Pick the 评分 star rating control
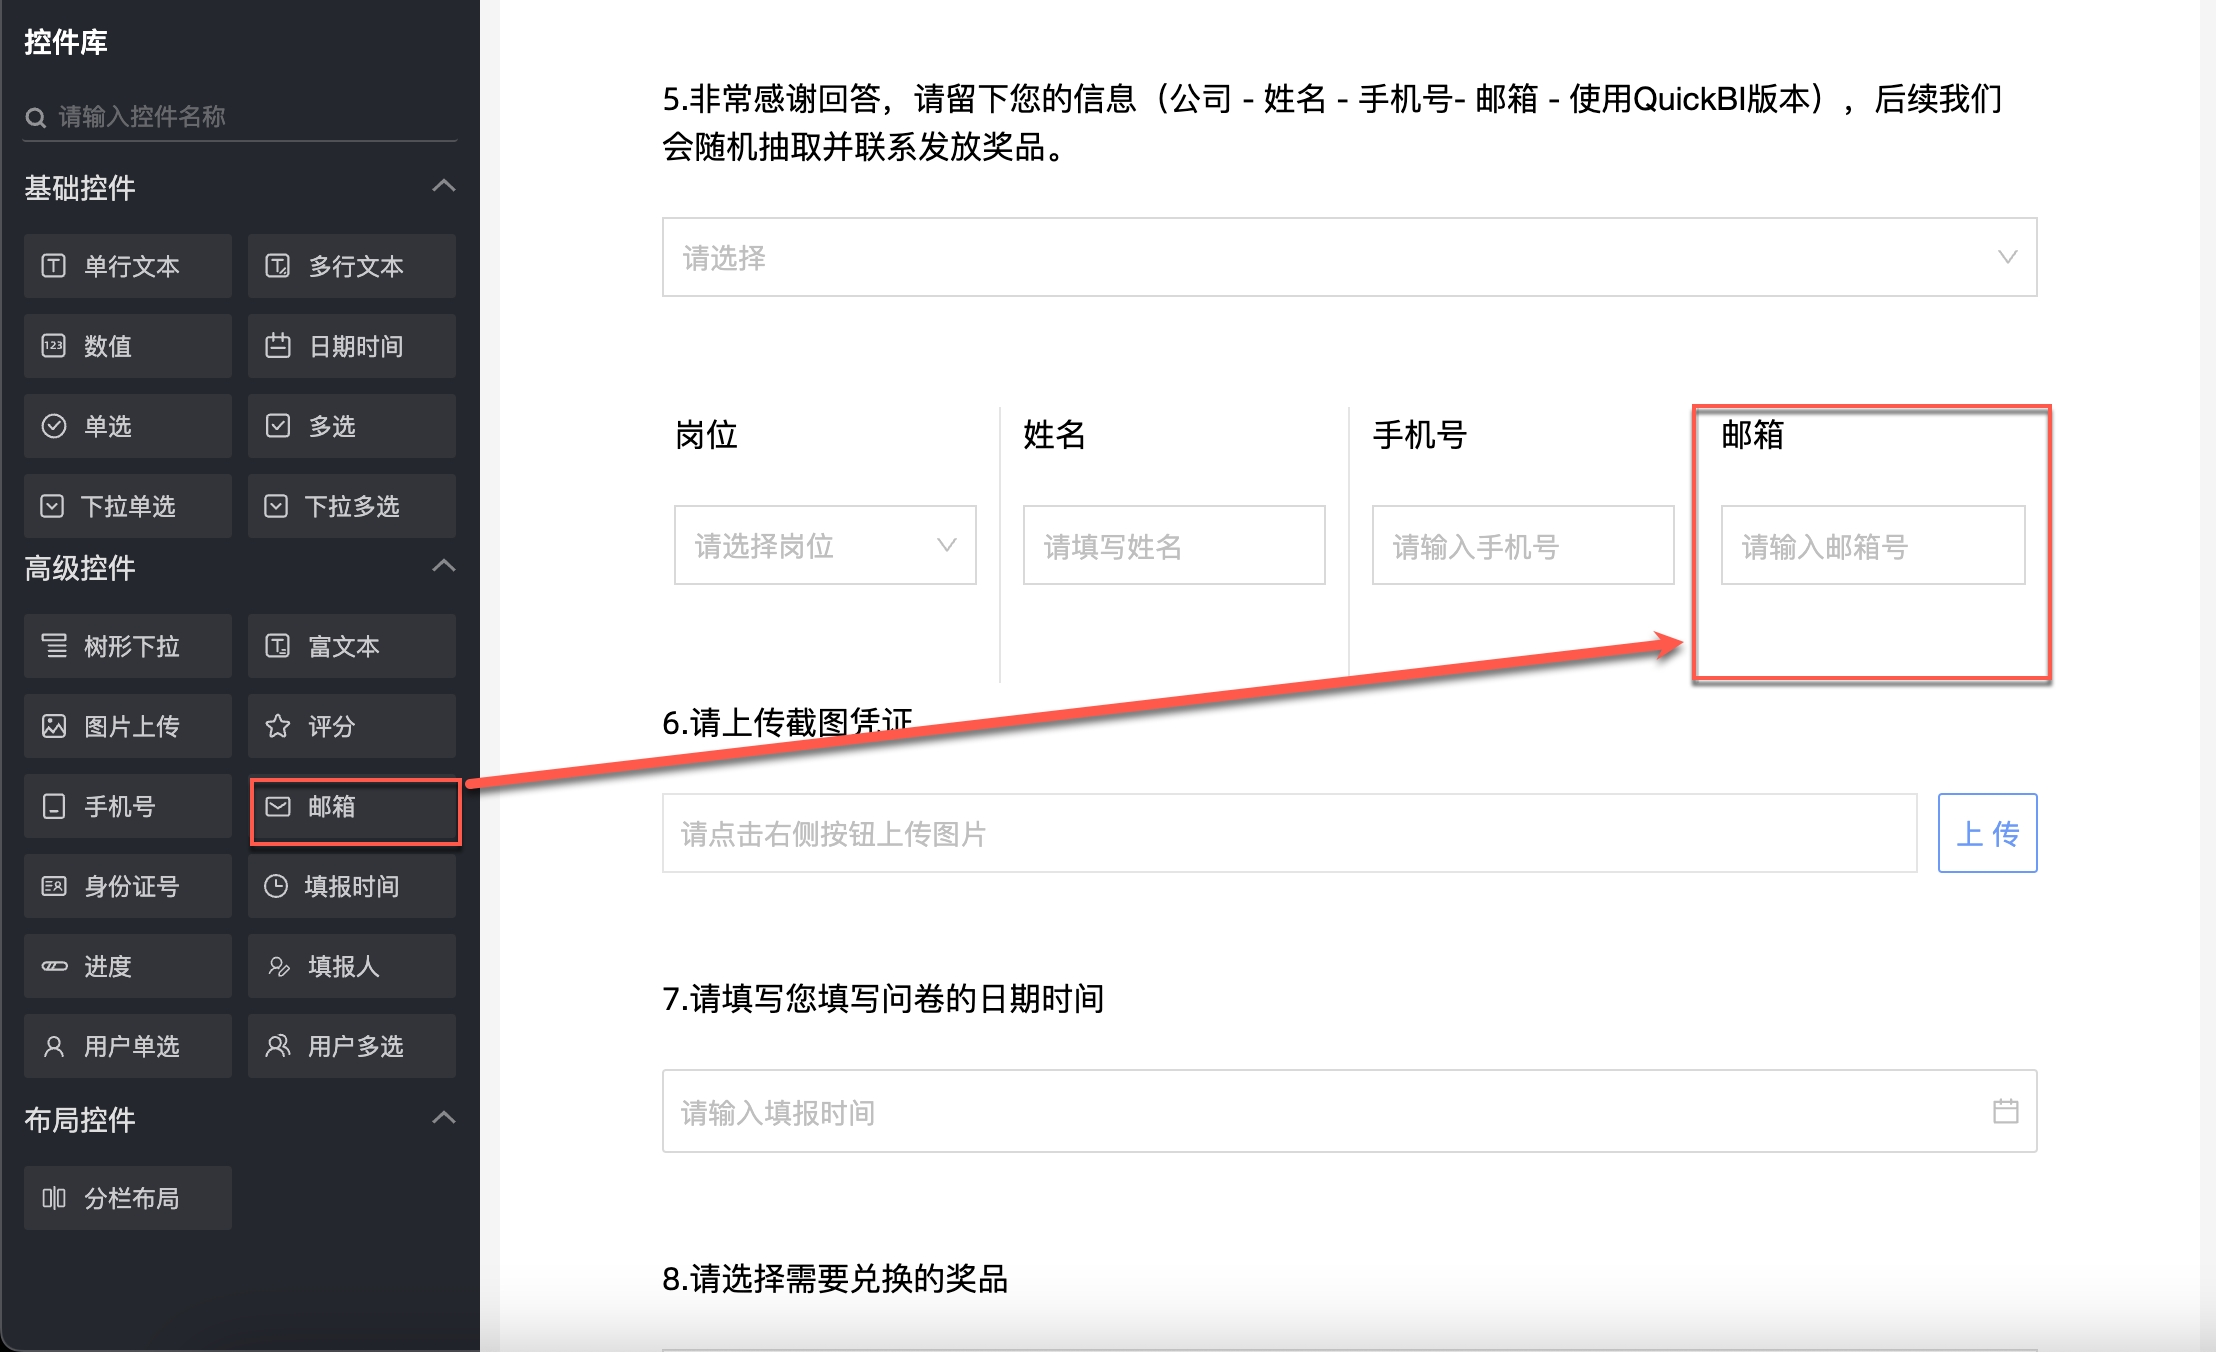 352,727
